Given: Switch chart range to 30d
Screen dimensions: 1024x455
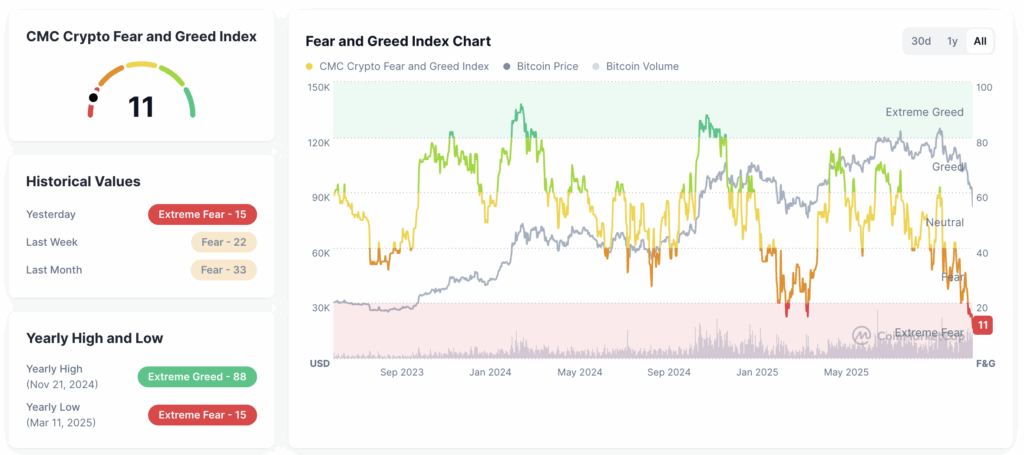Looking at the screenshot, I should (x=921, y=41).
